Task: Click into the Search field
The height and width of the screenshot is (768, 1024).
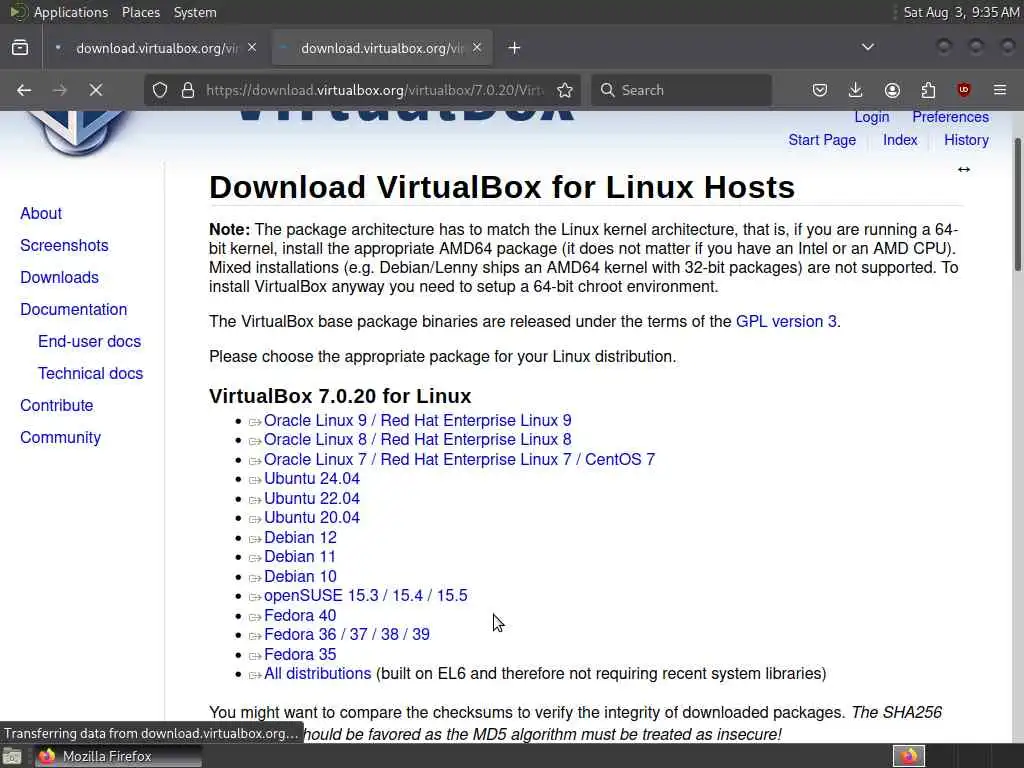Action: click(x=682, y=90)
